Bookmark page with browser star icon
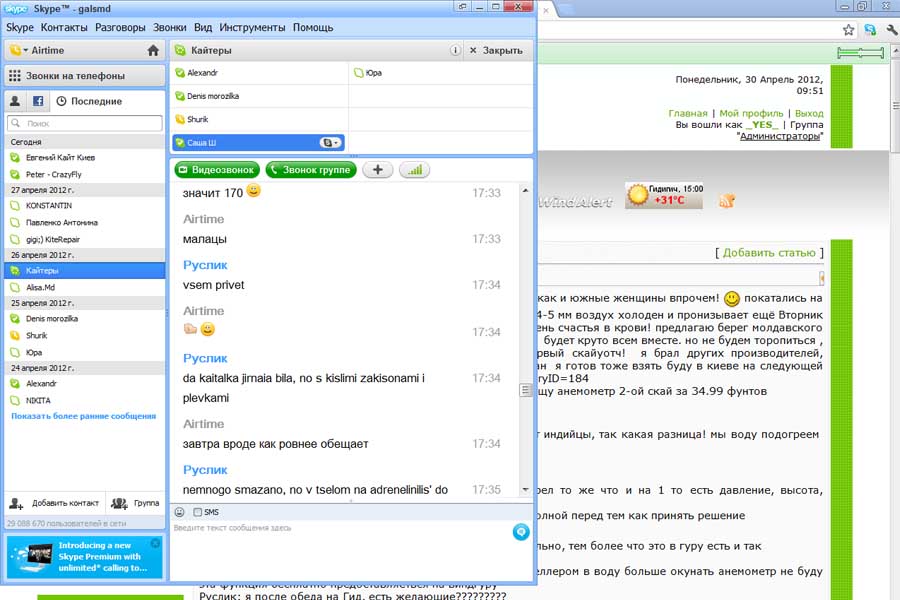The height and width of the screenshot is (600, 900). pyautogui.click(x=848, y=30)
